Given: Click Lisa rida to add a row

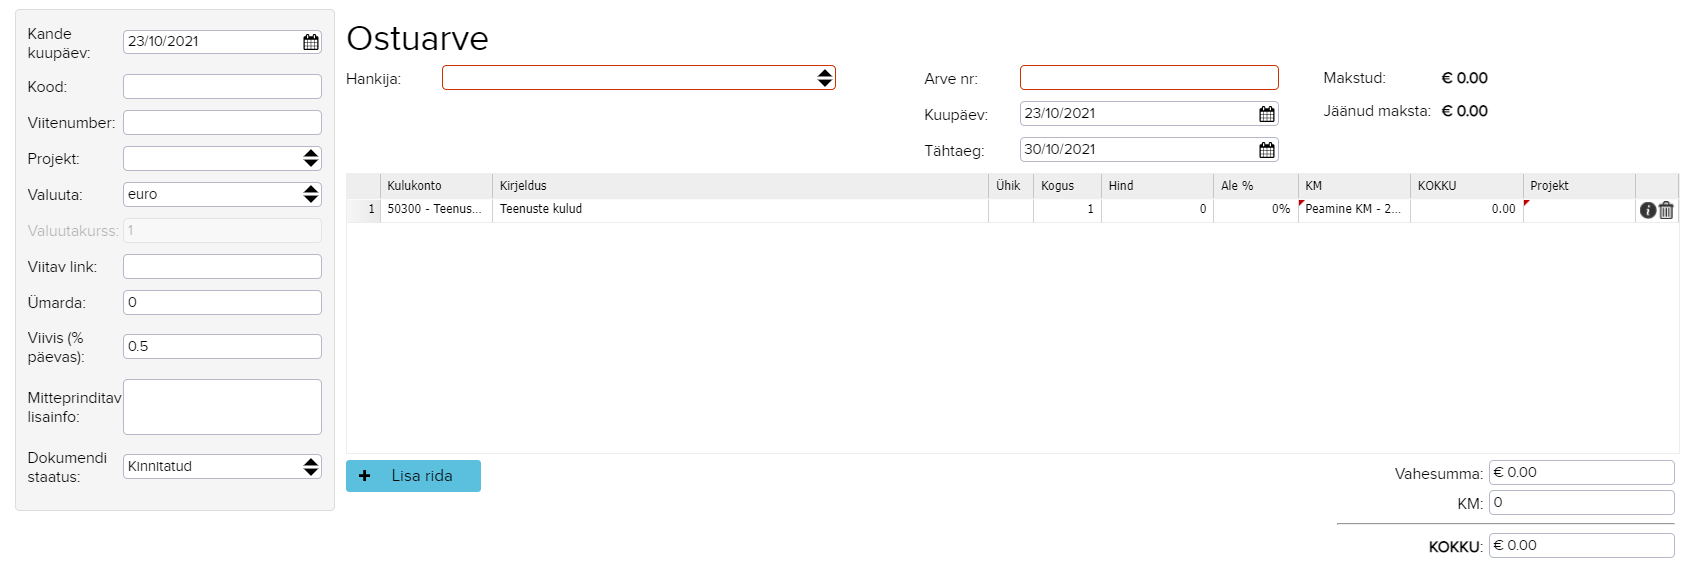Looking at the screenshot, I should (413, 476).
